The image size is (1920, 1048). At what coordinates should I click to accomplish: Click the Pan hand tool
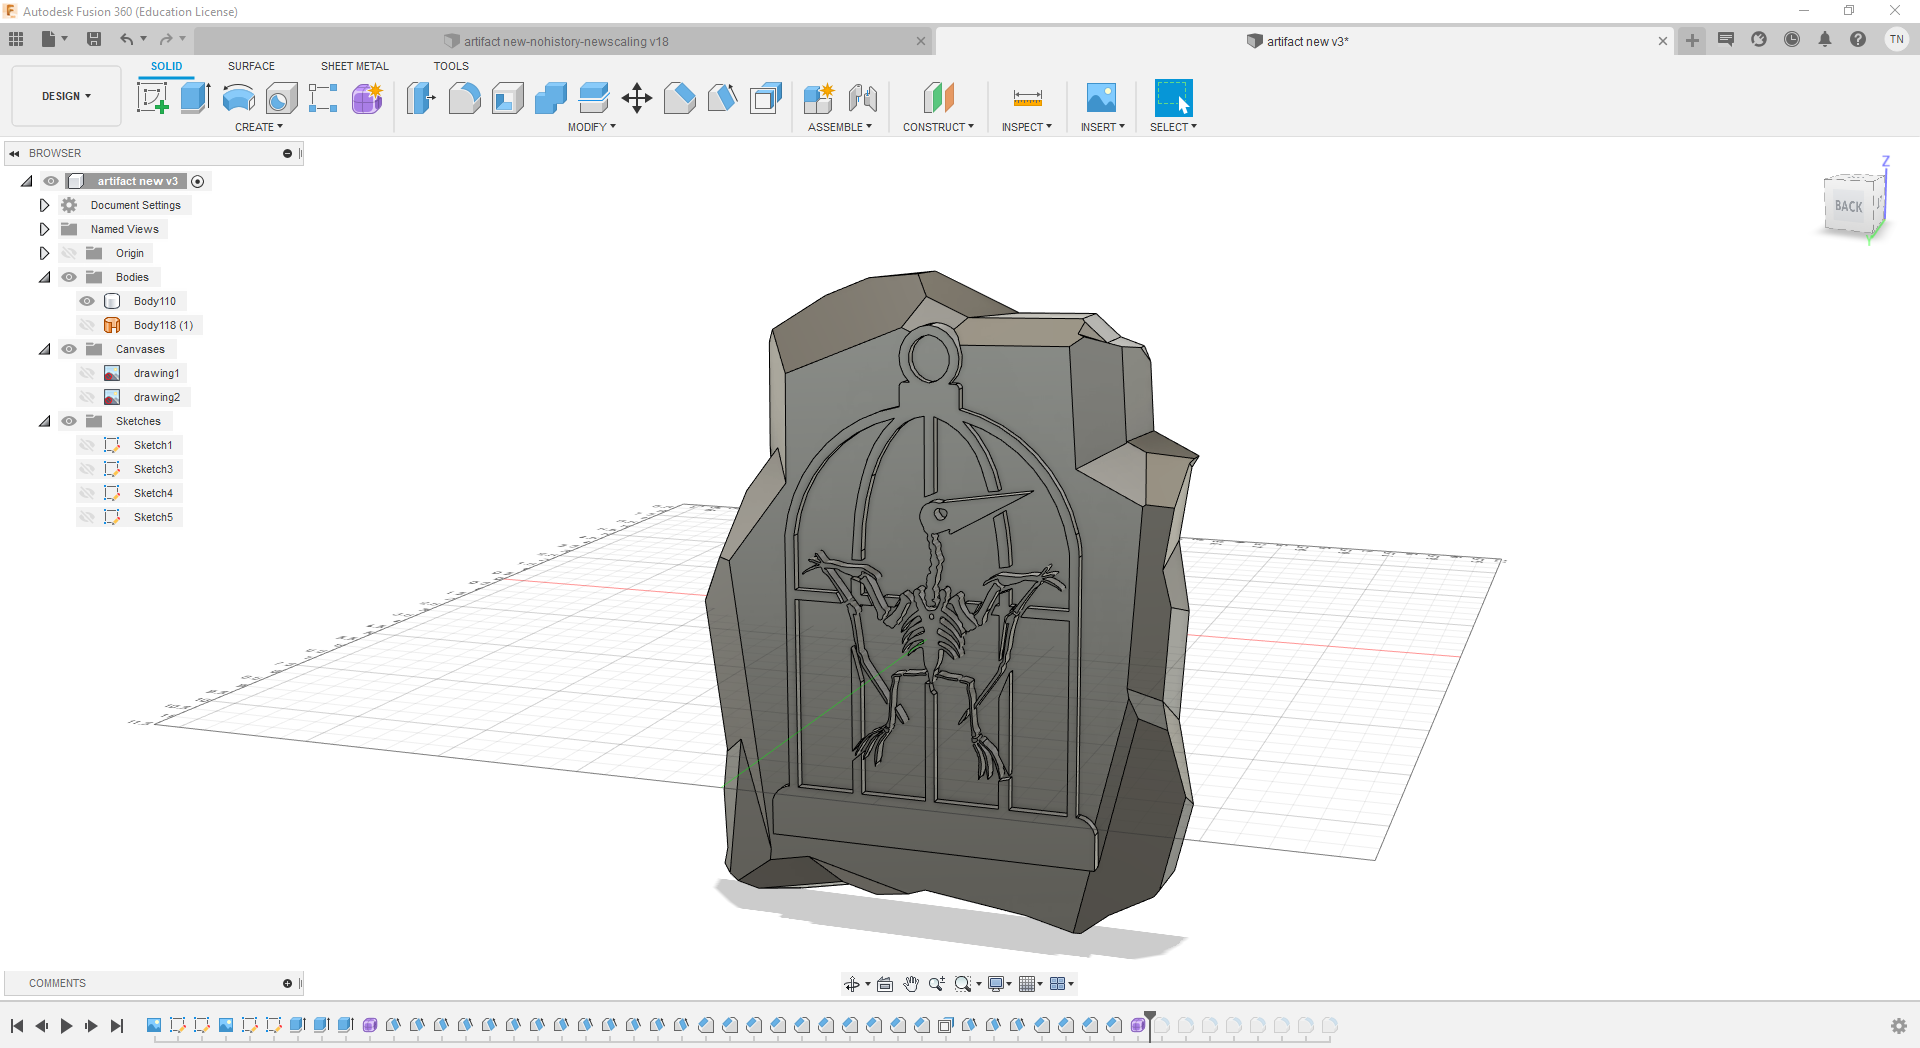point(911,984)
